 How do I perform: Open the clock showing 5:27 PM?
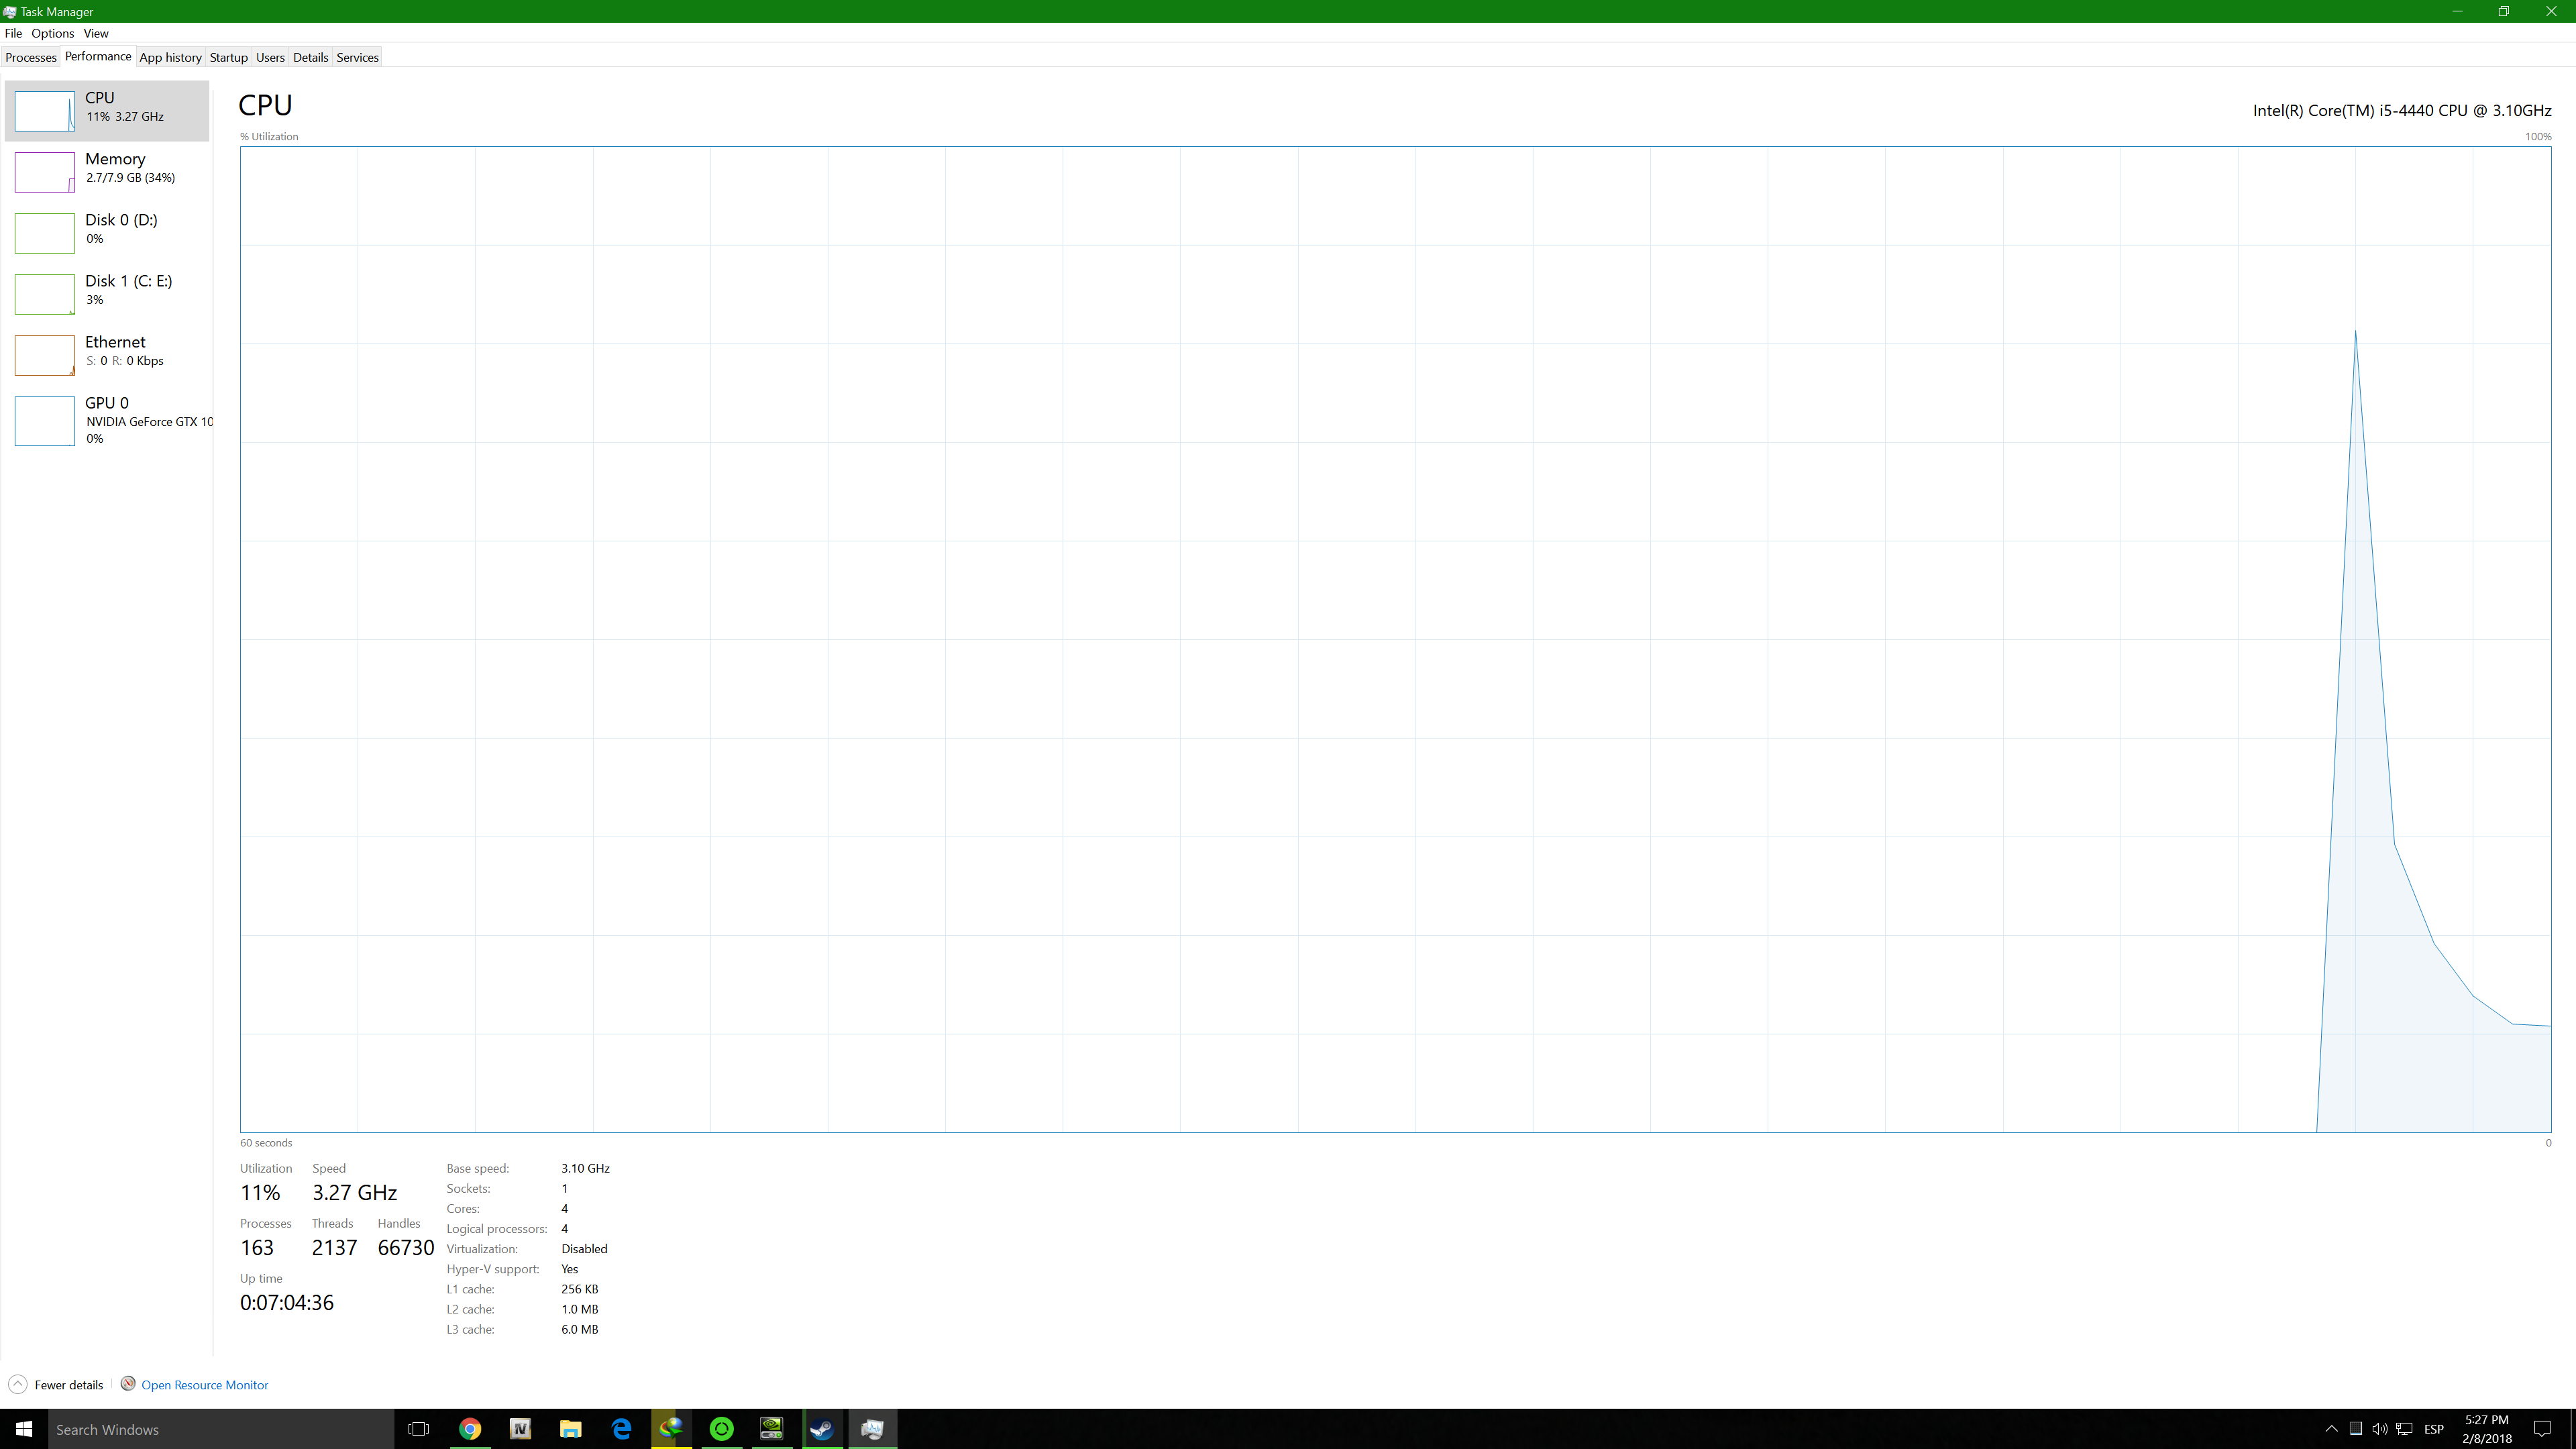(x=2487, y=1429)
